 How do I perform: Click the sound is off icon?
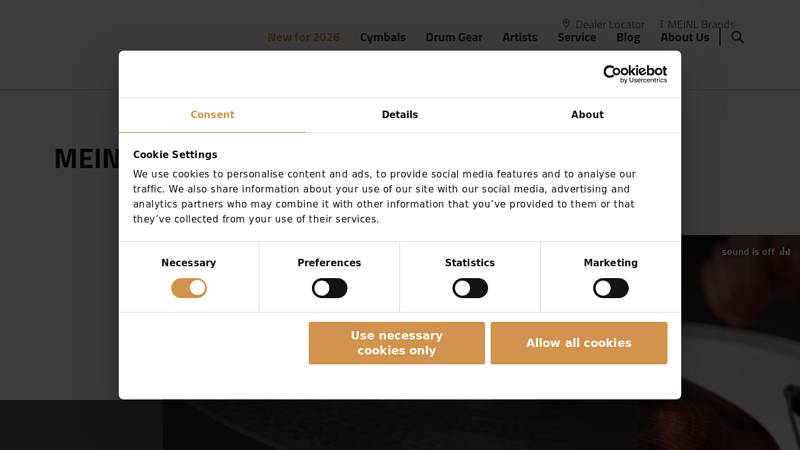(785, 252)
